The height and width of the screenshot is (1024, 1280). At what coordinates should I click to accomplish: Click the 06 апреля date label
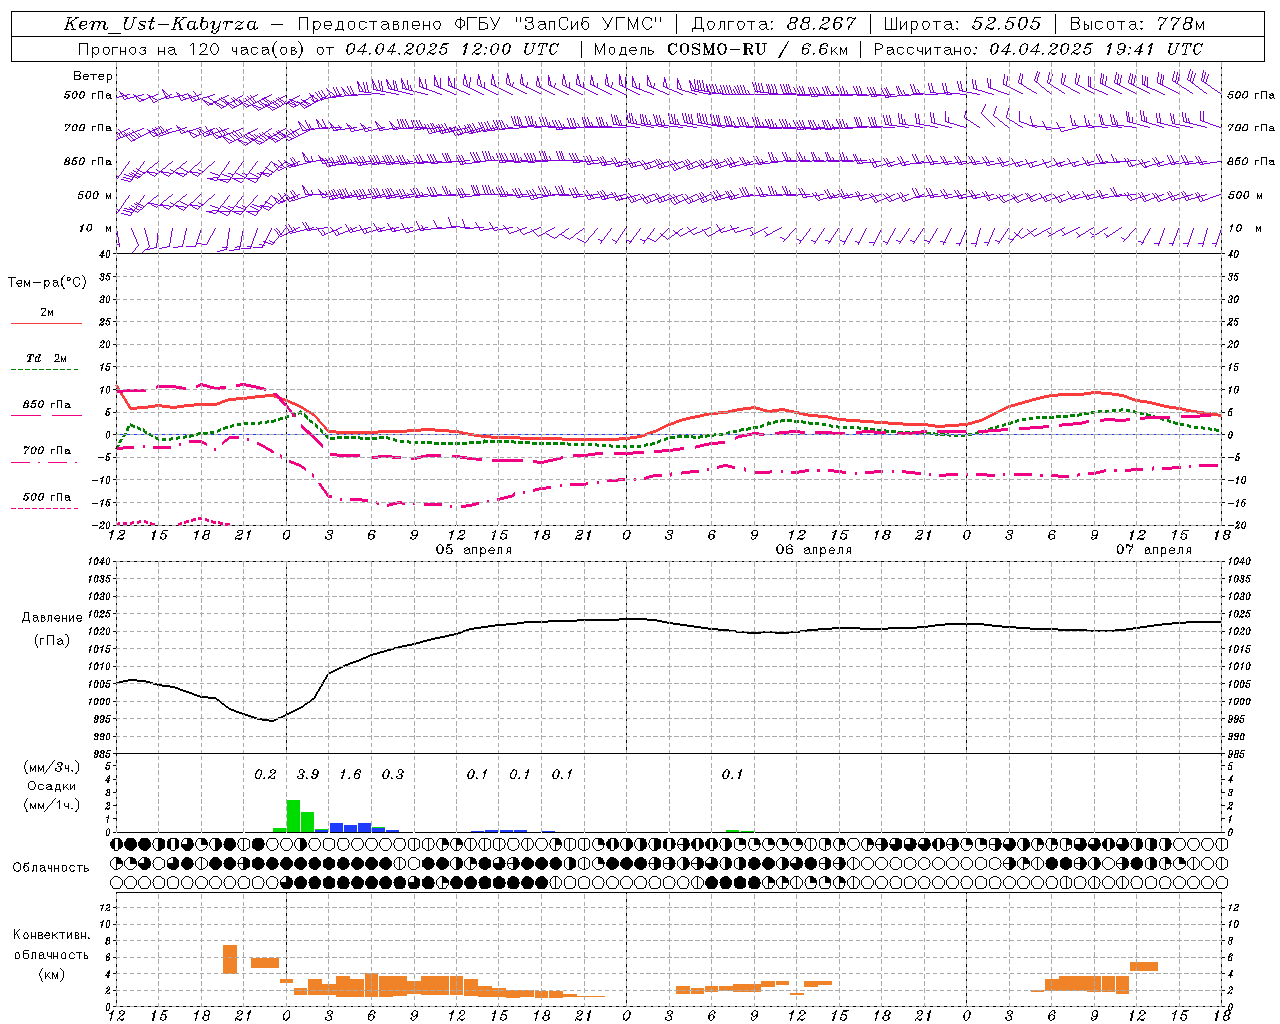click(814, 550)
